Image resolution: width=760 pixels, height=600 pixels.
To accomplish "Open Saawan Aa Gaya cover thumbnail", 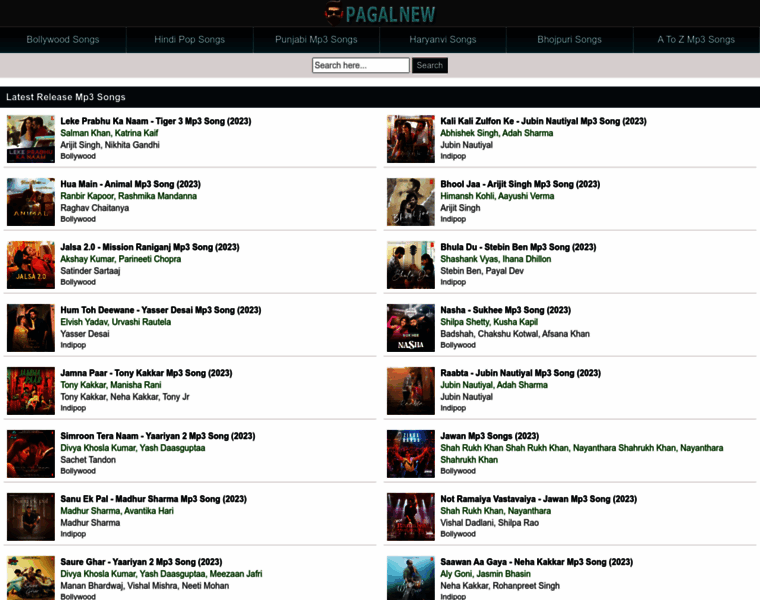I will point(411,578).
